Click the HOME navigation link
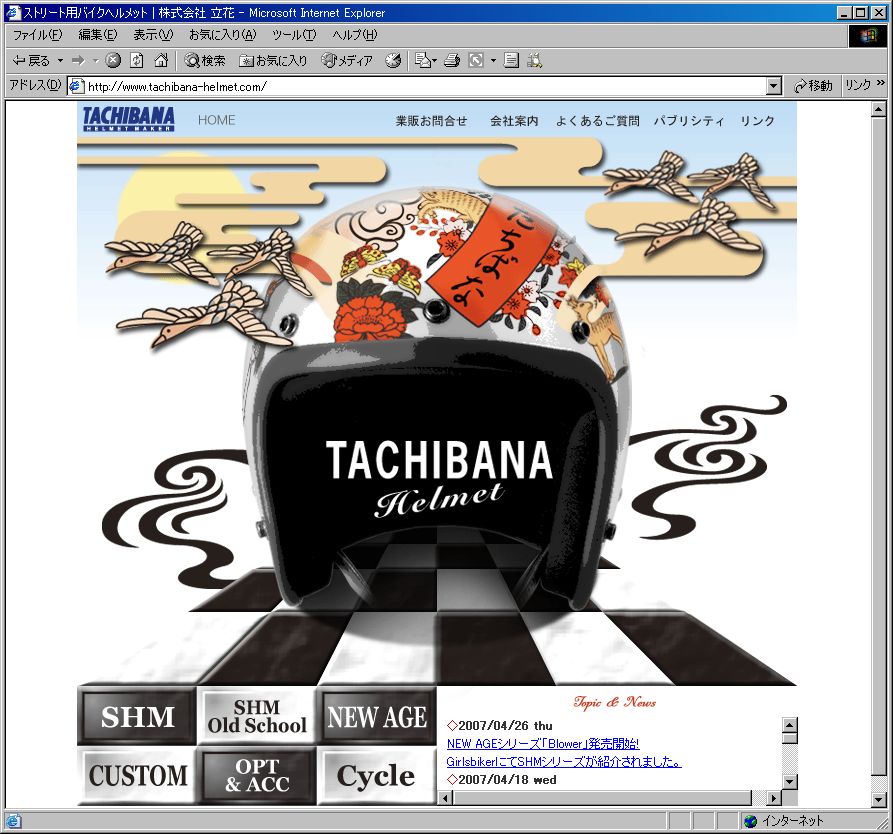The image size is (893, 834). (x=216, y=120)
